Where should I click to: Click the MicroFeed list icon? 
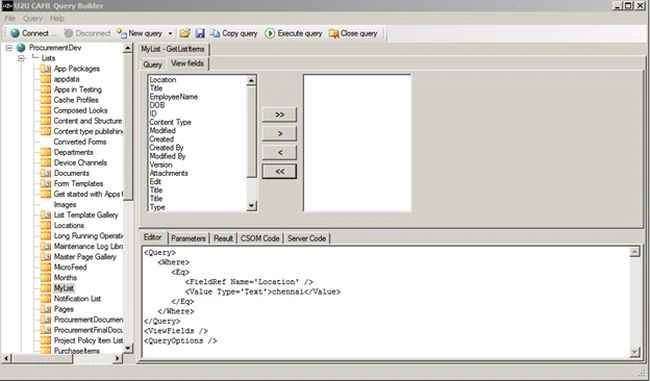click(x=46, y=267)
